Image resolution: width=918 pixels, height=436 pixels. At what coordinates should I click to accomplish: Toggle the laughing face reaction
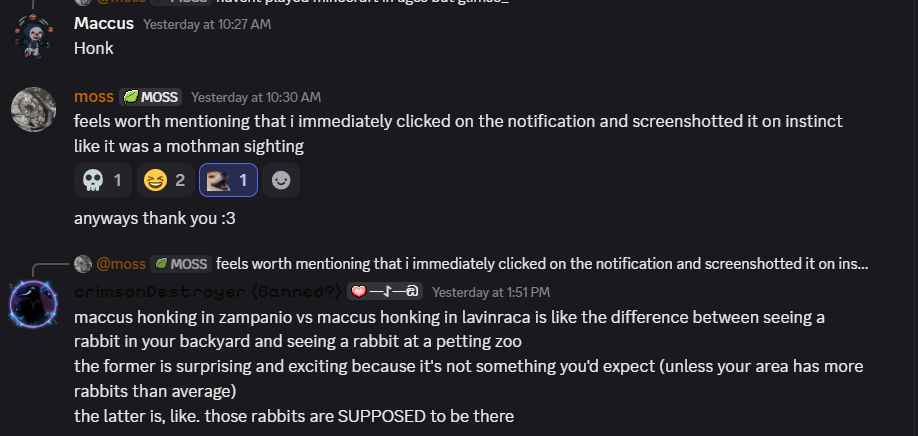(x=165, y=181)
